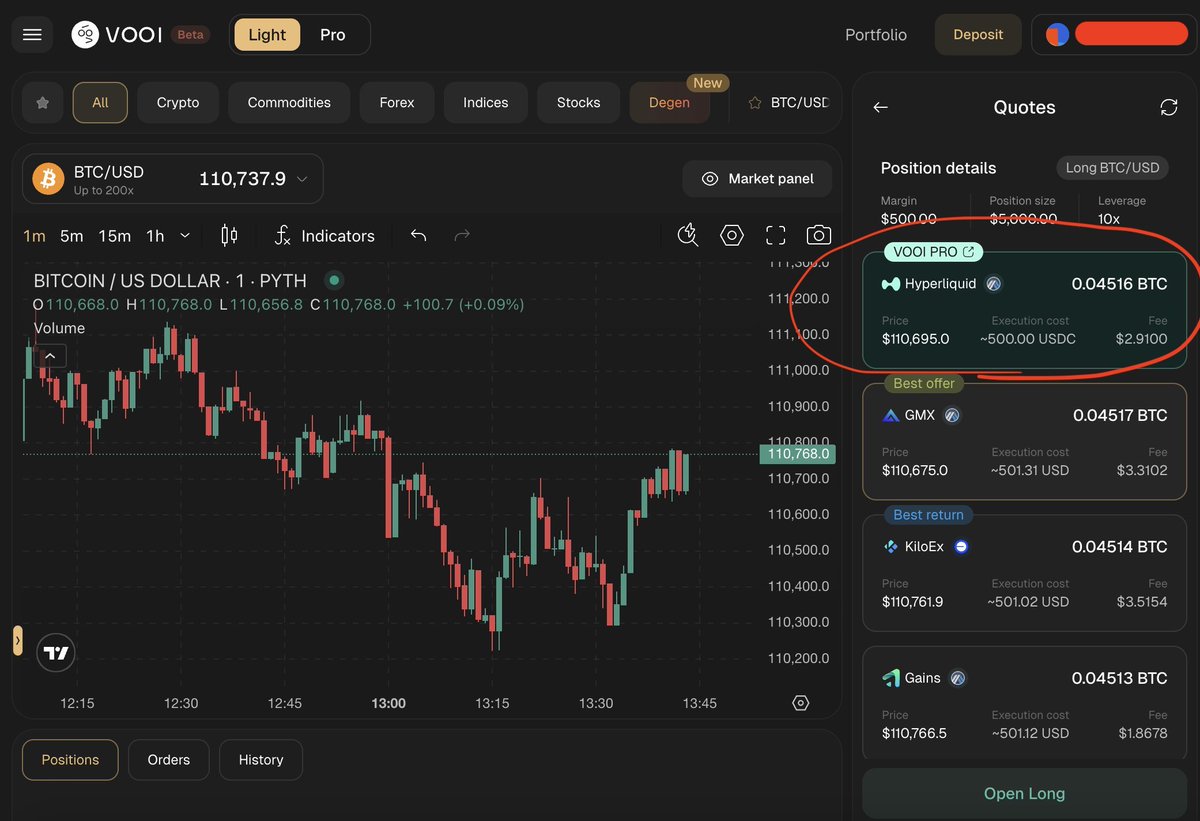Take a chart snapshot with the camera icon
This screenshot has width=1200, height=821.
pos(818,235)
